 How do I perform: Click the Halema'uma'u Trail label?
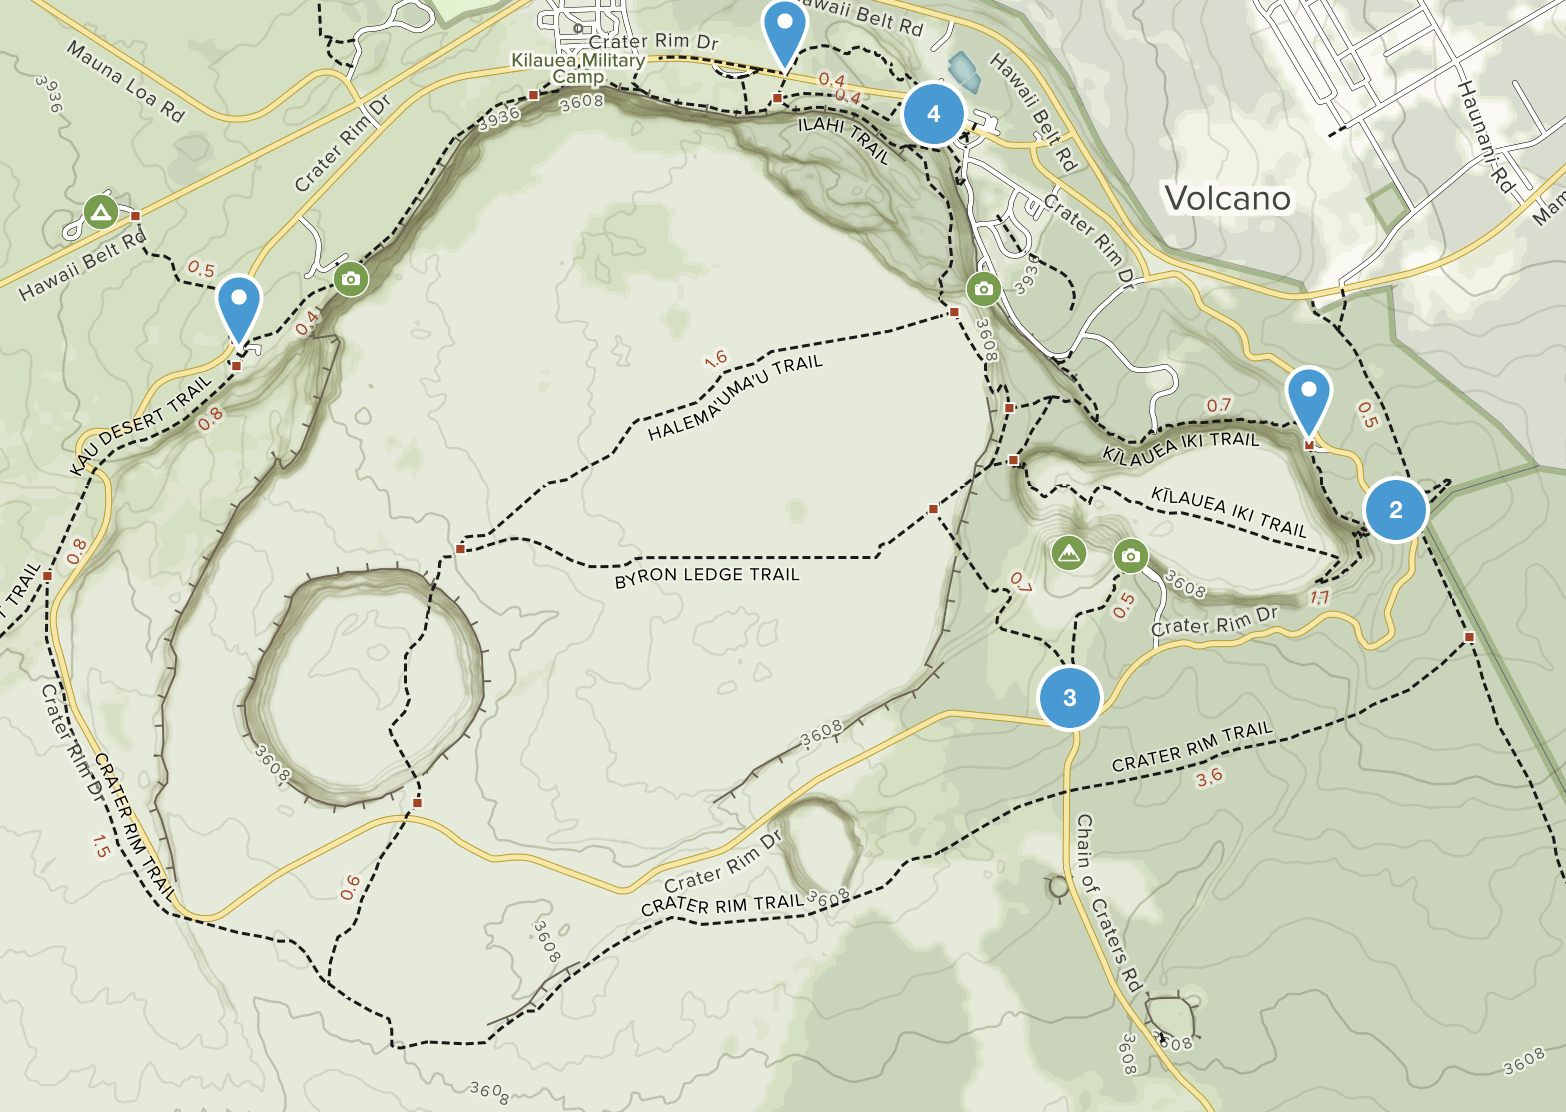click(x=735, y=398)
